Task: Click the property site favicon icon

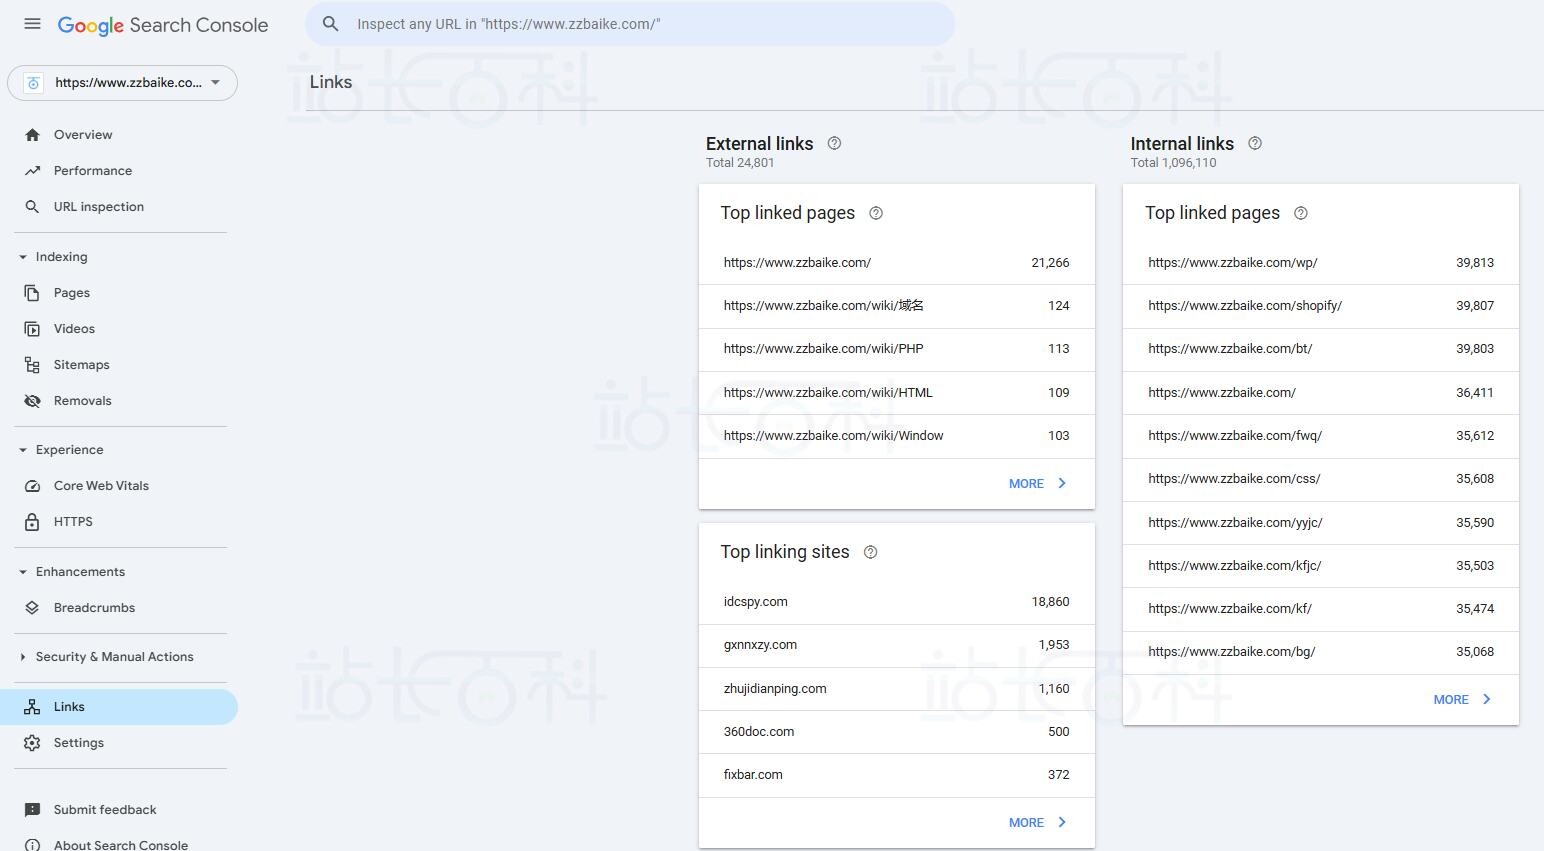Action: (x=33, y=83)
